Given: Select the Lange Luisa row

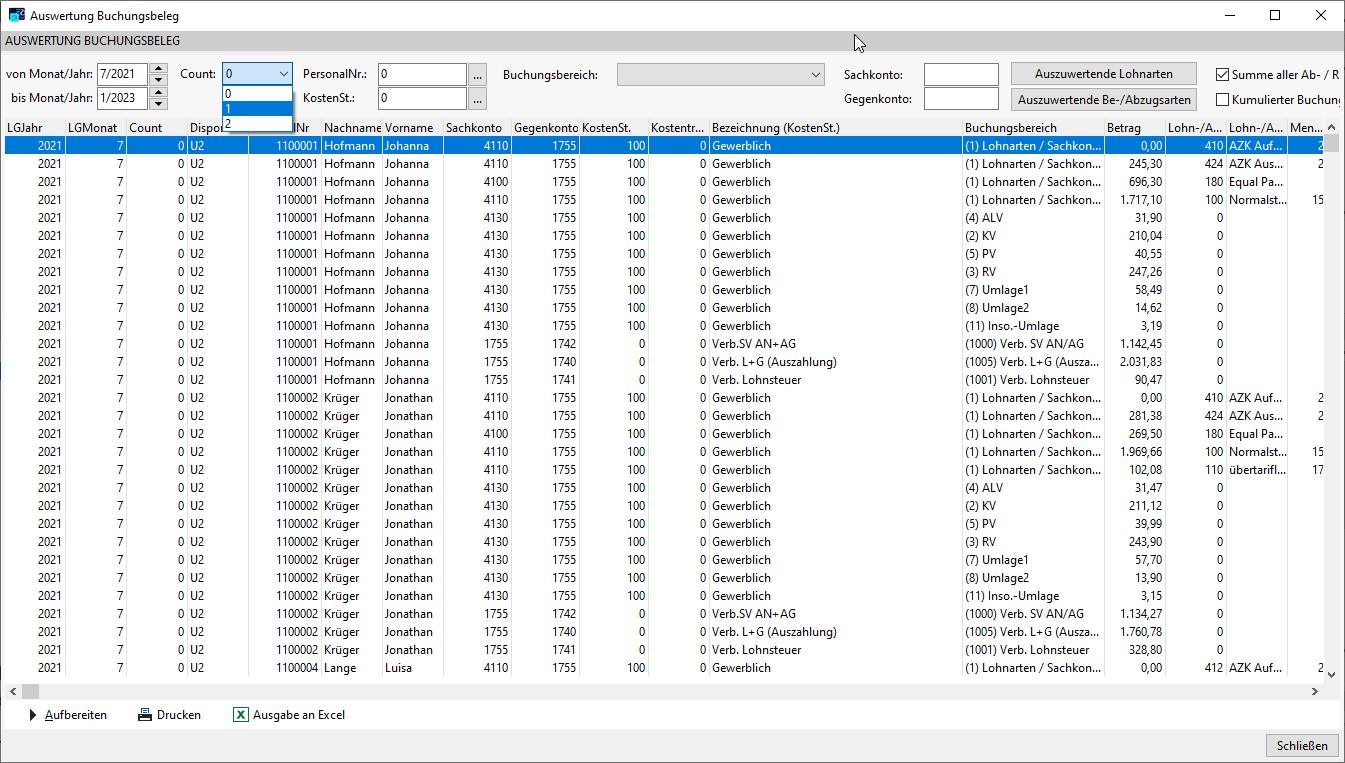Looking at the screenshot, I should [x=664, y=668].
